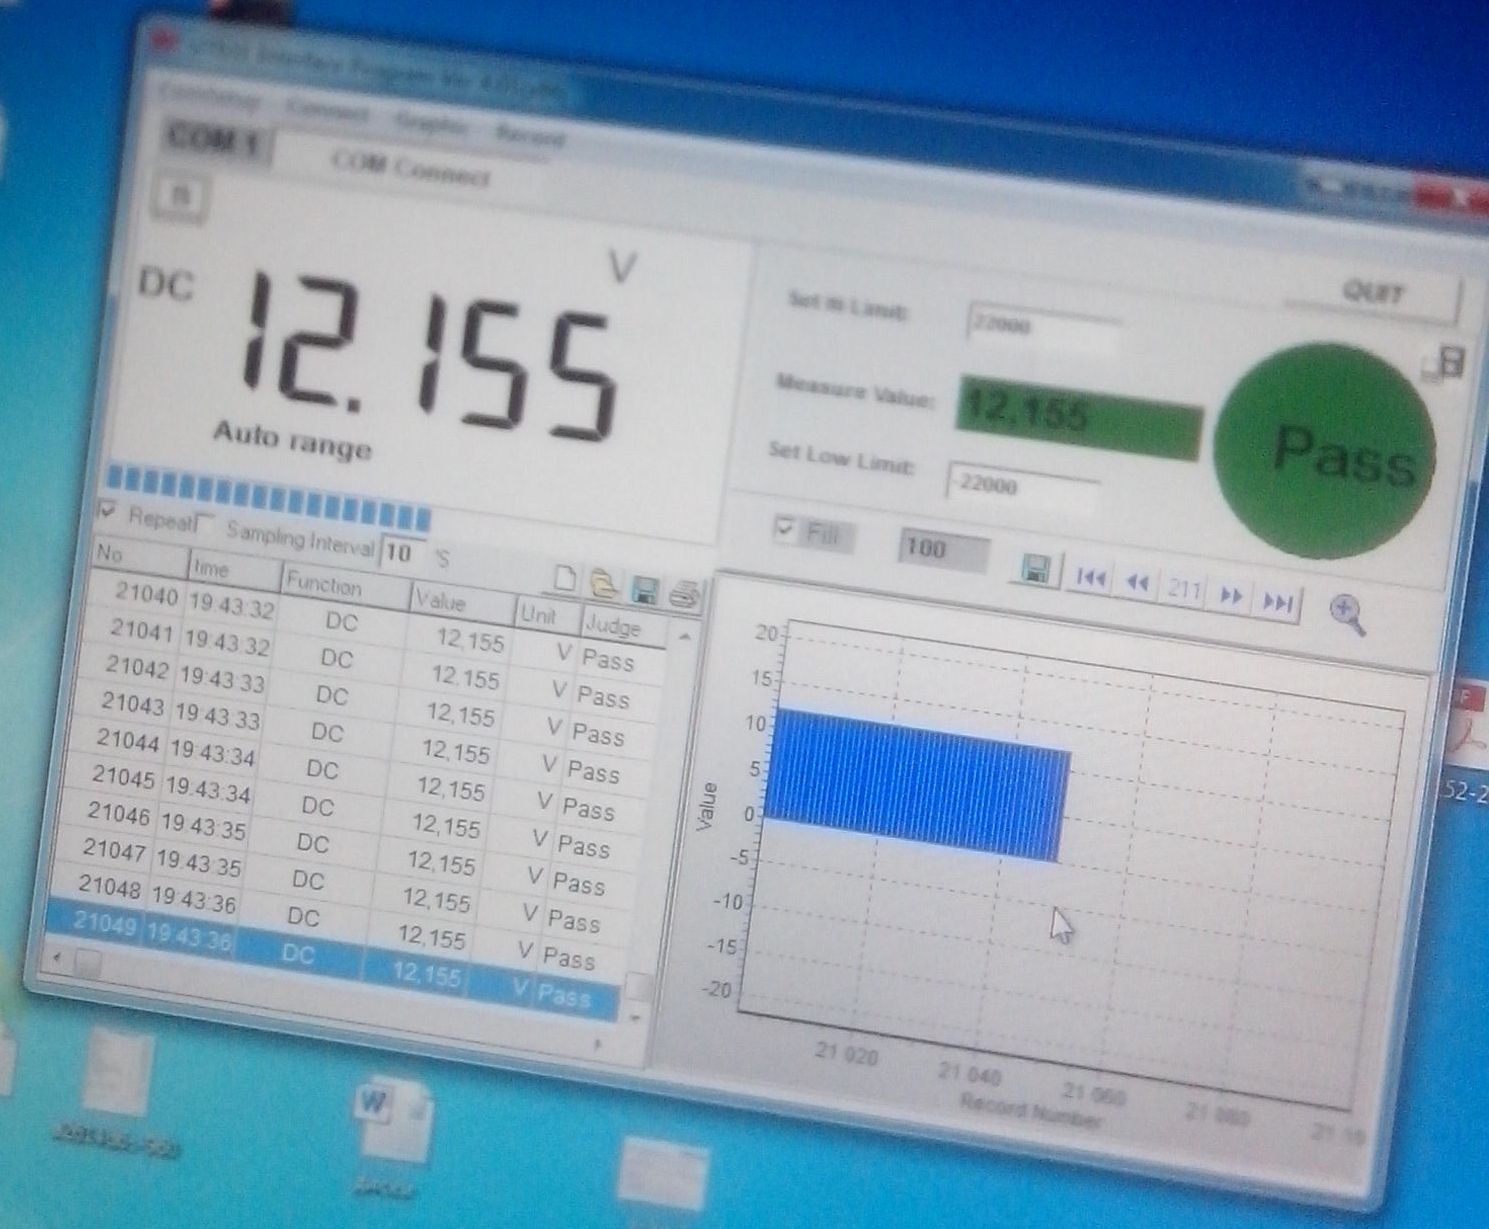Toggle the unlabeled checkbox before Sampling Interval
Screen dimensions: 1489x1229
[204, 523]
